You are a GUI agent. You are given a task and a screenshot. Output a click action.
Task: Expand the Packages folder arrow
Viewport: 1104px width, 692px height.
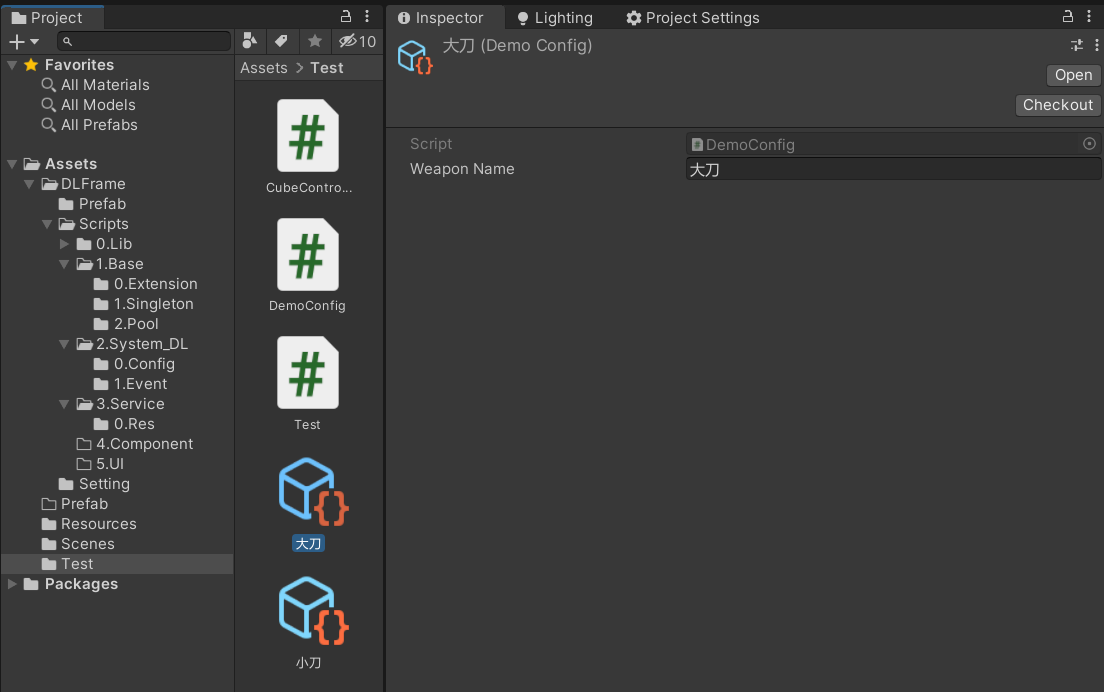click(12, 584)
